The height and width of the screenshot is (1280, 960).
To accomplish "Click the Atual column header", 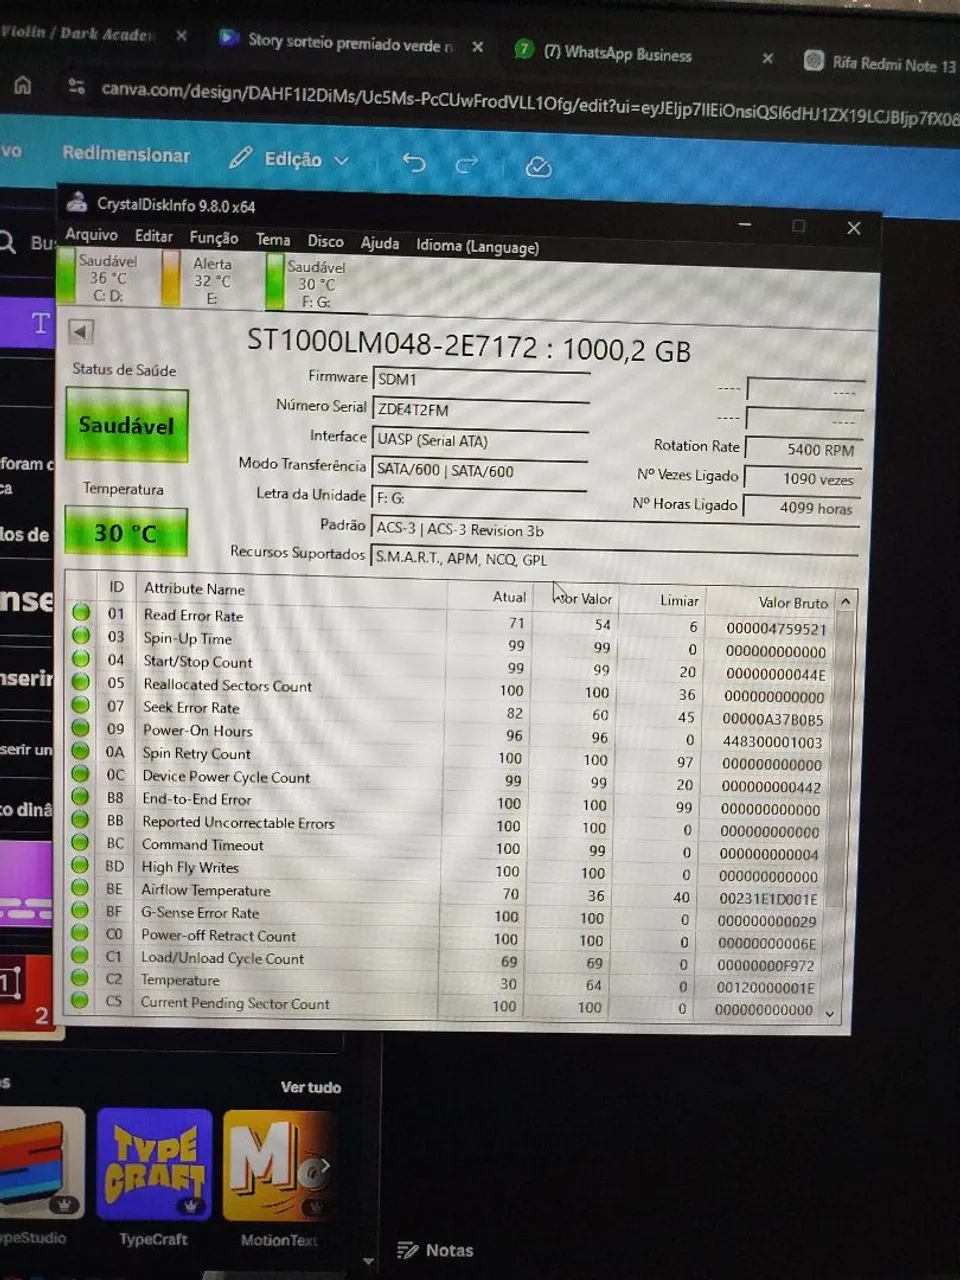I will [508, 597].
